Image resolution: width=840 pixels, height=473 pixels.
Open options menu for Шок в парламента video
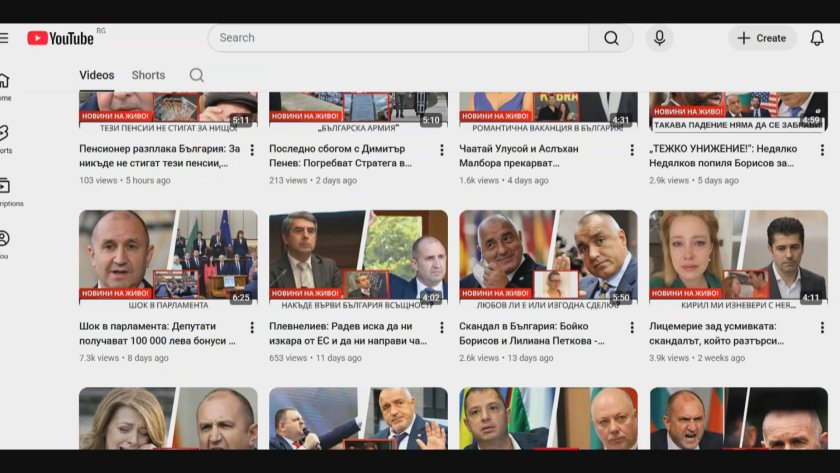pos(252,328)
